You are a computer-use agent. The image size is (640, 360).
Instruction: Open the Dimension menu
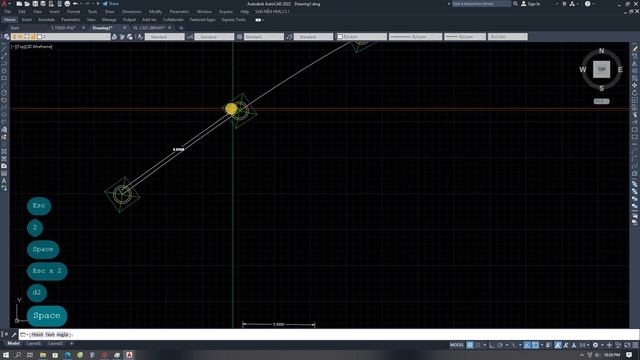tap(132, 12)
